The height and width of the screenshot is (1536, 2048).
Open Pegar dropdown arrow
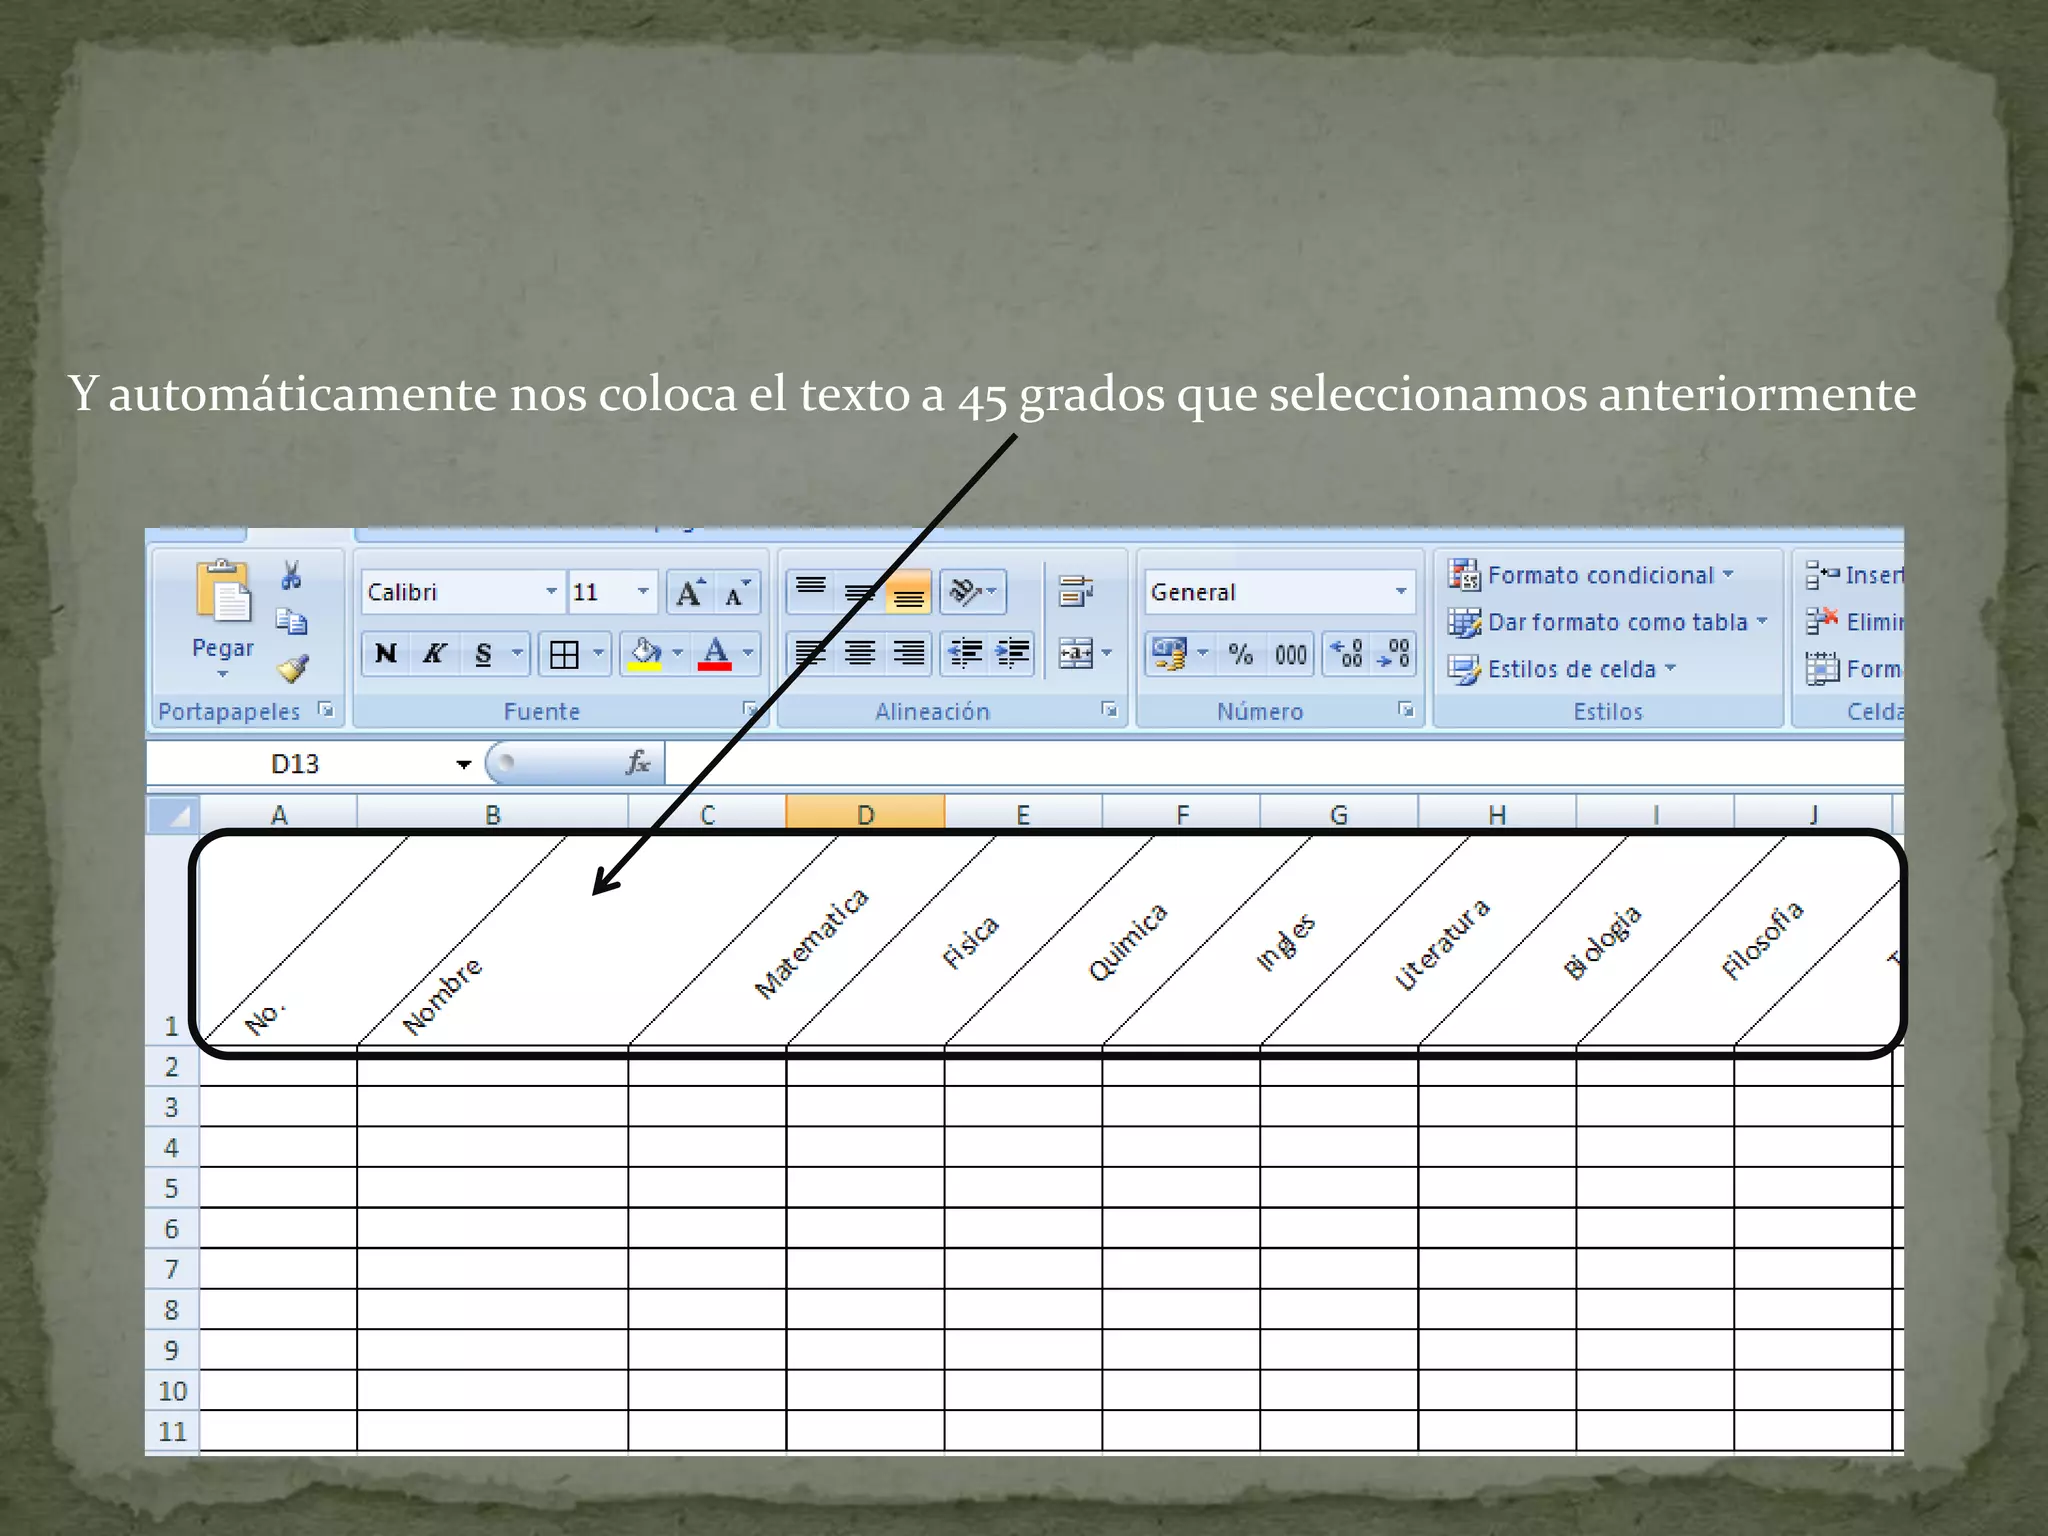tap(222, 674)
